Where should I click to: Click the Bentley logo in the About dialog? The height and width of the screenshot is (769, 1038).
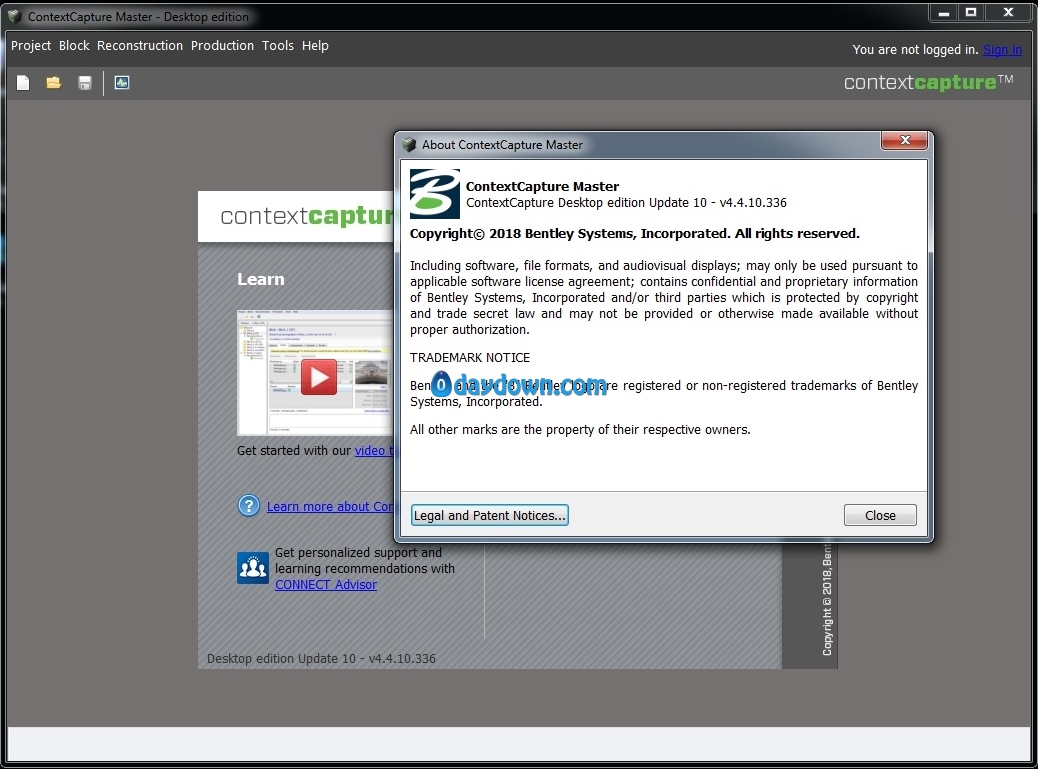click(x=434, y=194)
